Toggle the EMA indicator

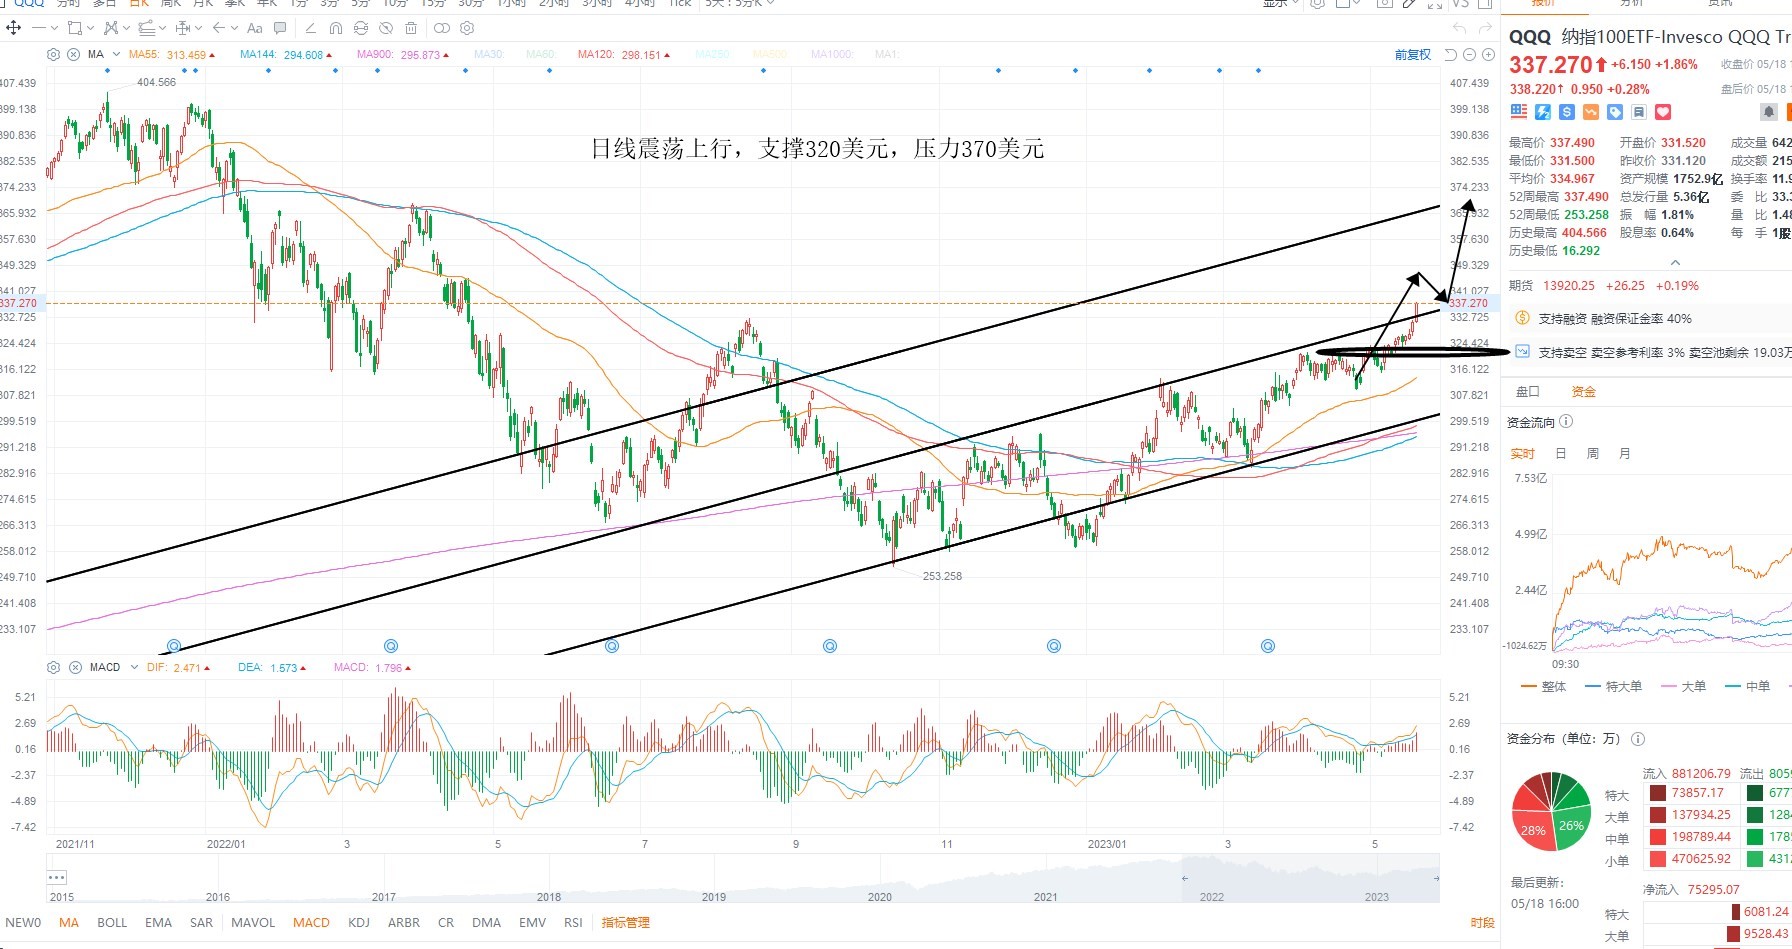[158, 923]
